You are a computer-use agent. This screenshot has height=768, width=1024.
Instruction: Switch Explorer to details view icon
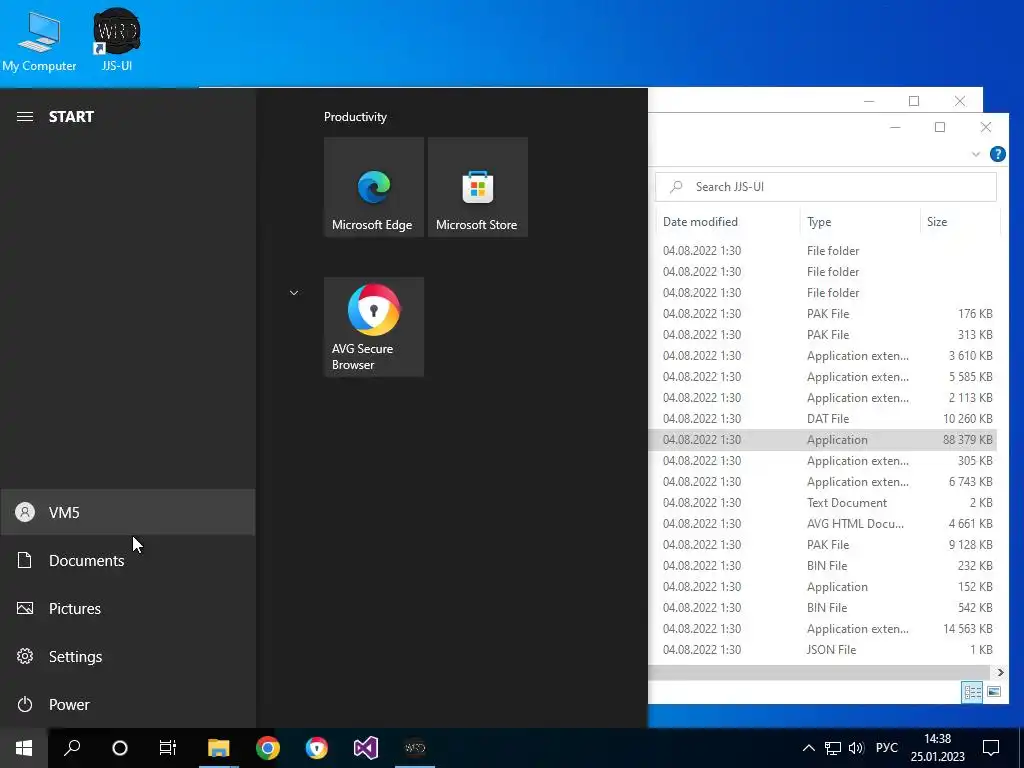click(x=972, y=692)
